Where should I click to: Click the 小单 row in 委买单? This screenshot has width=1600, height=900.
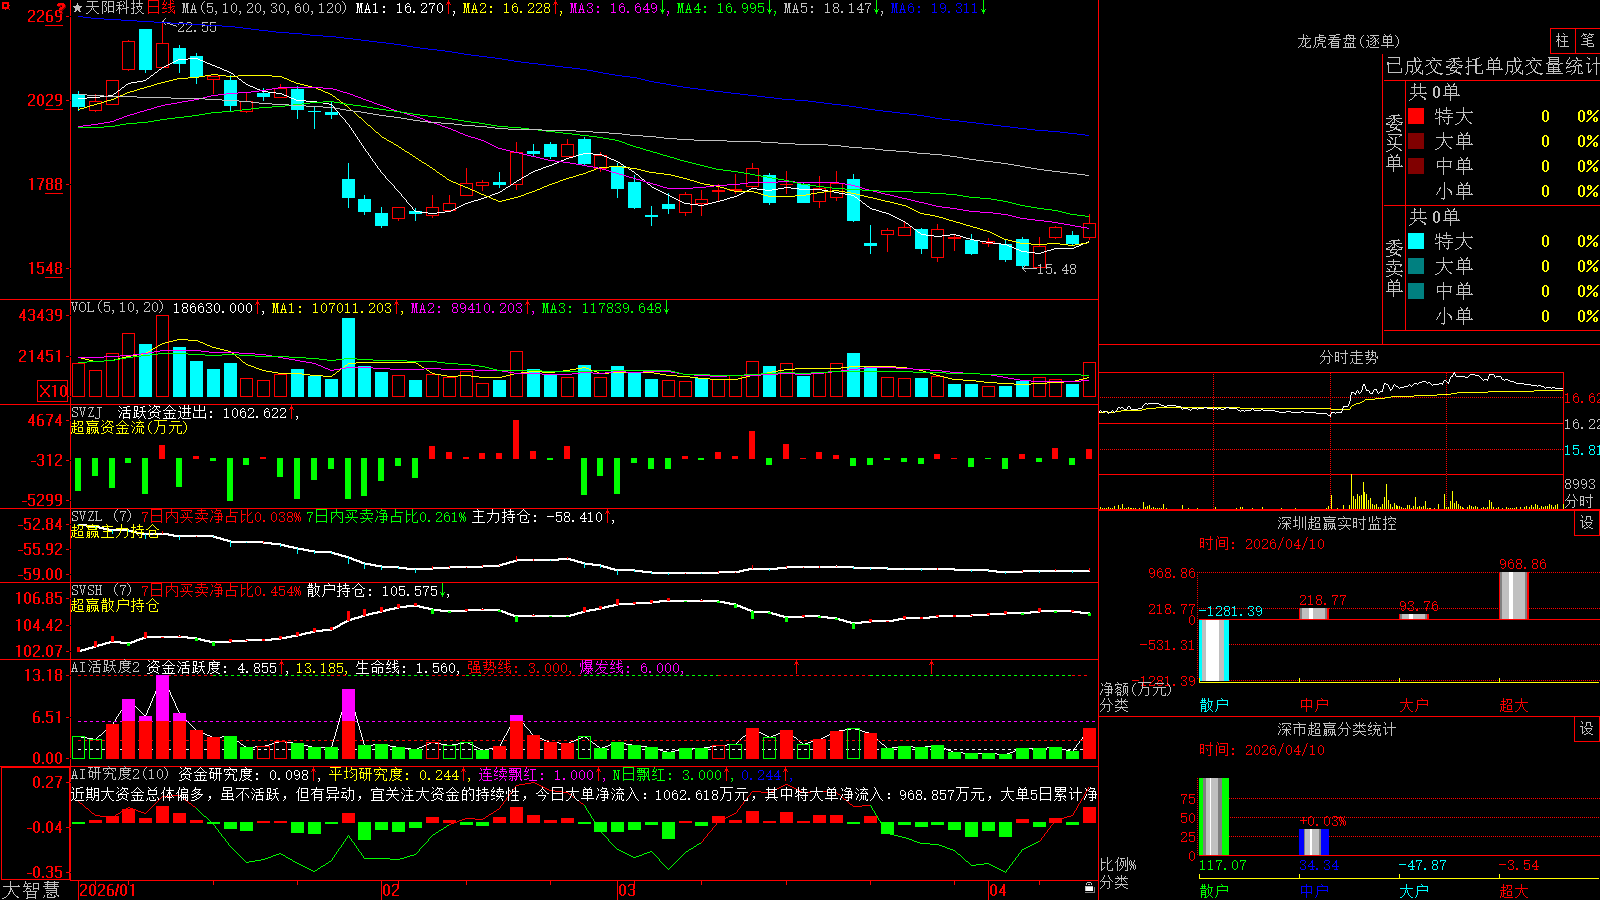click(1502, 191)
